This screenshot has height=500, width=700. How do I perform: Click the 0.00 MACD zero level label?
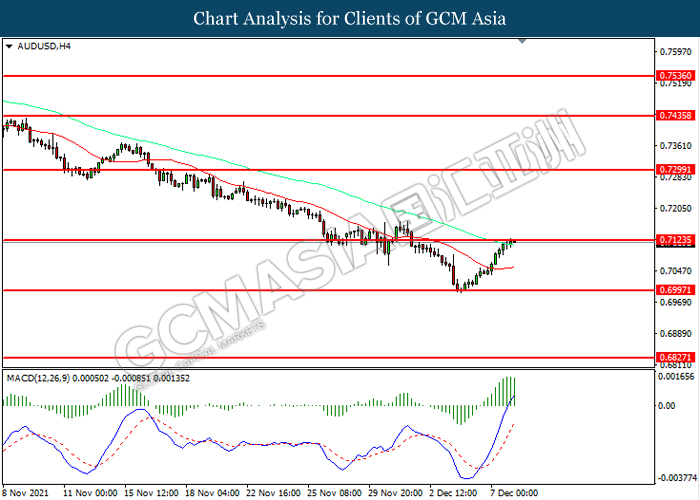pyautogui.click(x=667, y=405)
